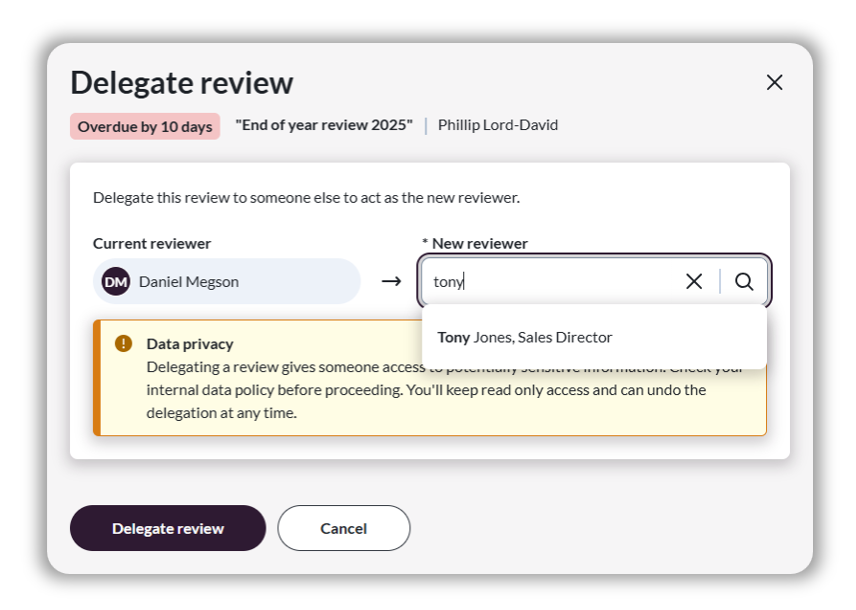Click the "New reviewer" field label
The height and width of the screenshot is (610, 856).
(479, 244)
